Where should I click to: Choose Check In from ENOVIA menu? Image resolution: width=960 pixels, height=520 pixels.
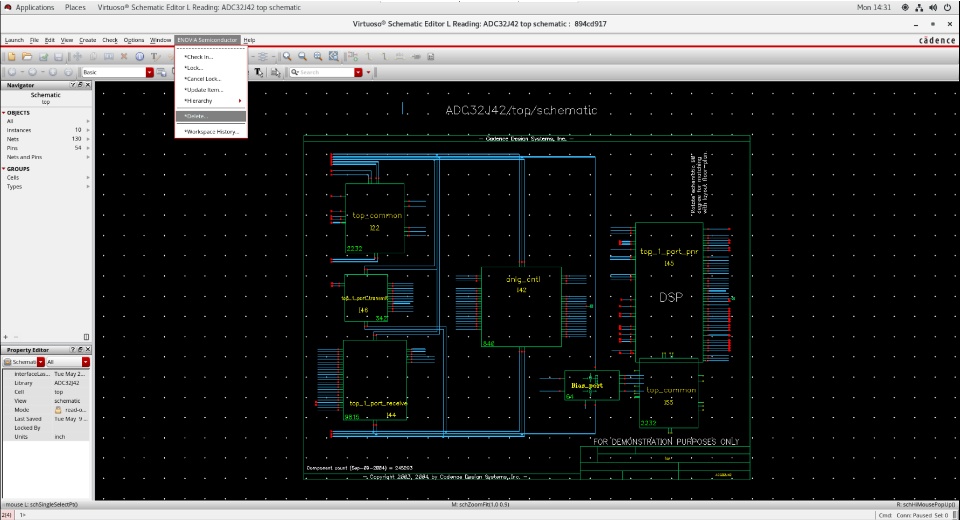[x=211, y=57]
